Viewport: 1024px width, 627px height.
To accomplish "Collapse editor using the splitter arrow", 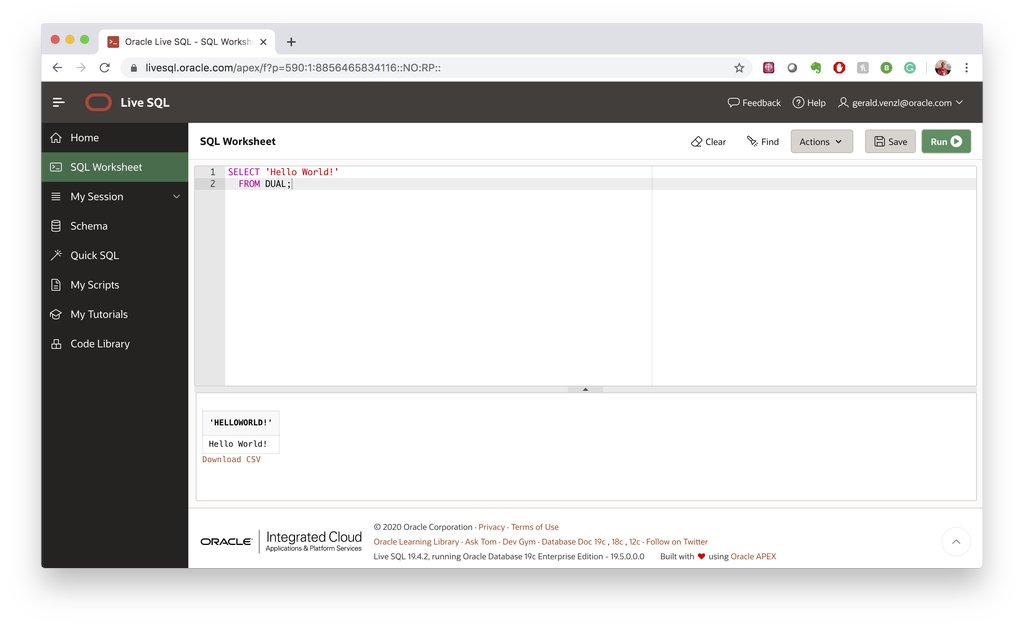I will pos(585,389).
